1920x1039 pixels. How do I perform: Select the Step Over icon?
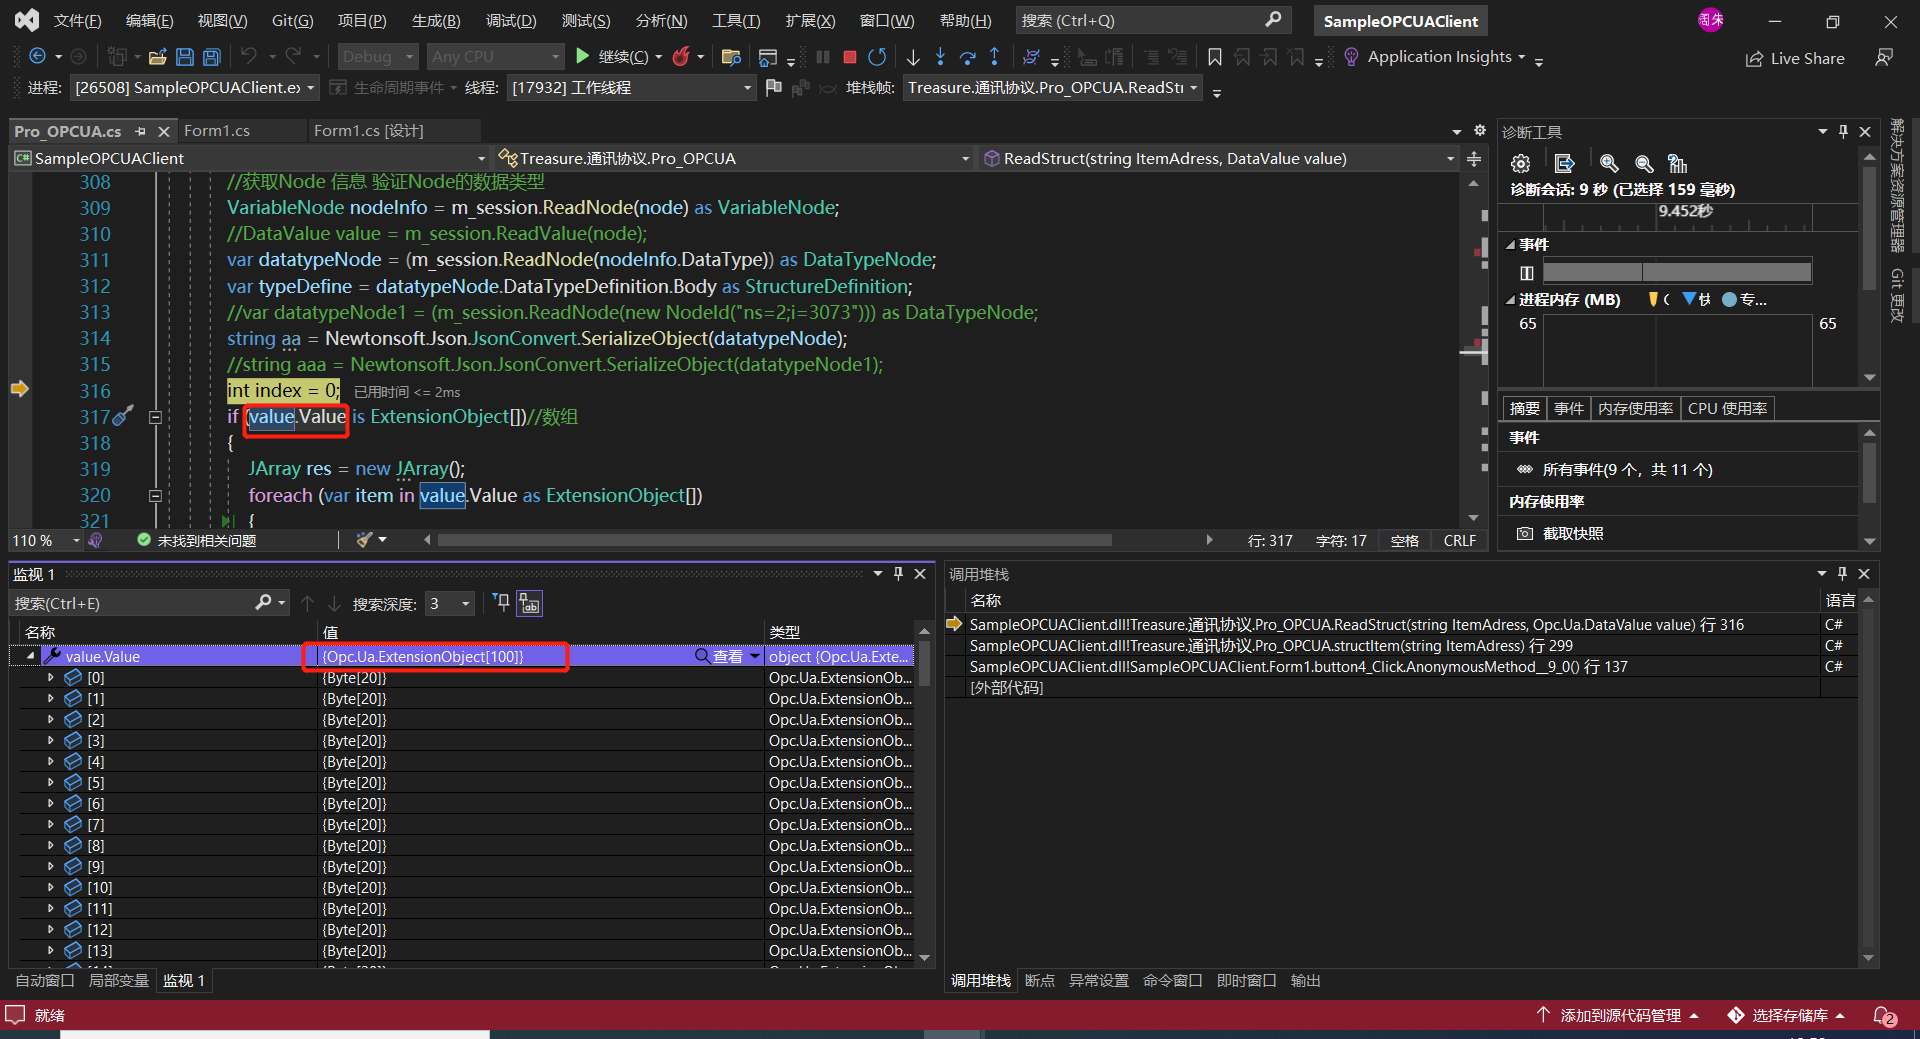click(x=967, y=57)
